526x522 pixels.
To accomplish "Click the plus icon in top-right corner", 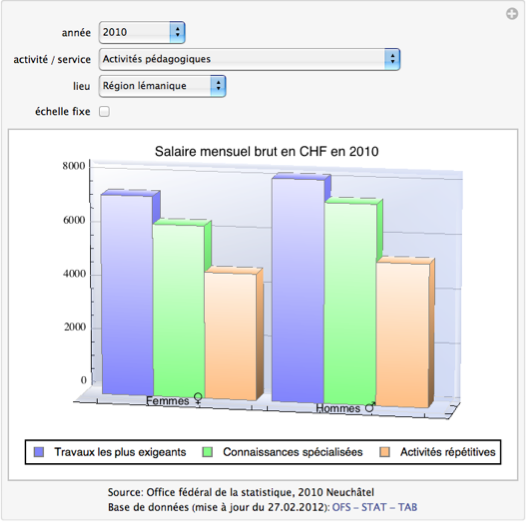I will click(512, 14).
